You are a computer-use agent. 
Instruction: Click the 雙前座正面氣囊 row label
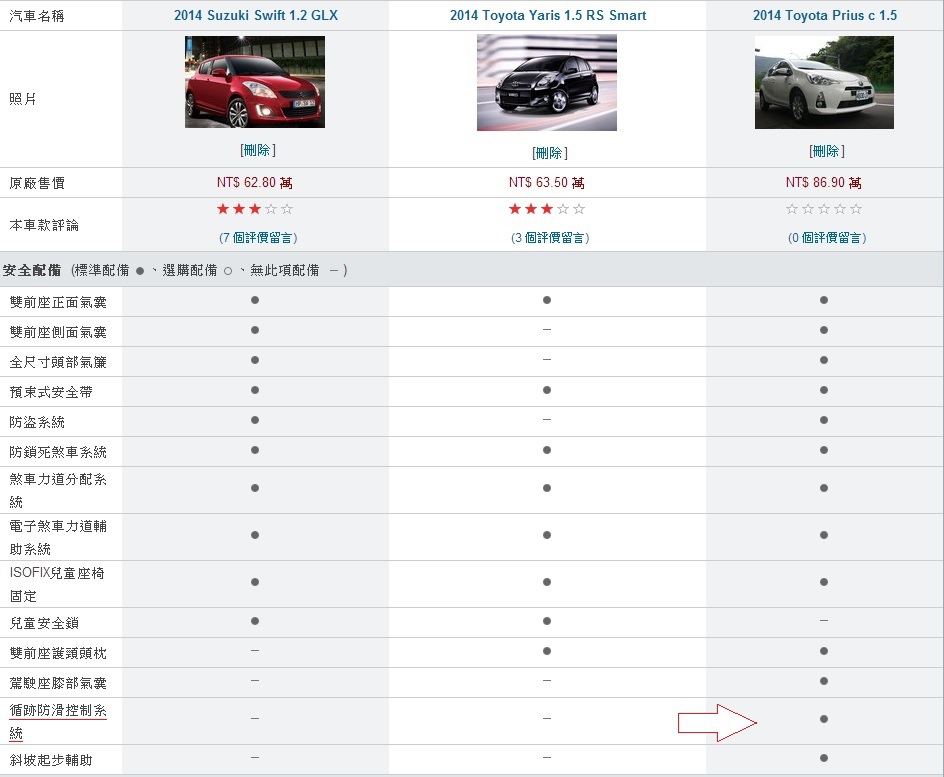(58, 302)
